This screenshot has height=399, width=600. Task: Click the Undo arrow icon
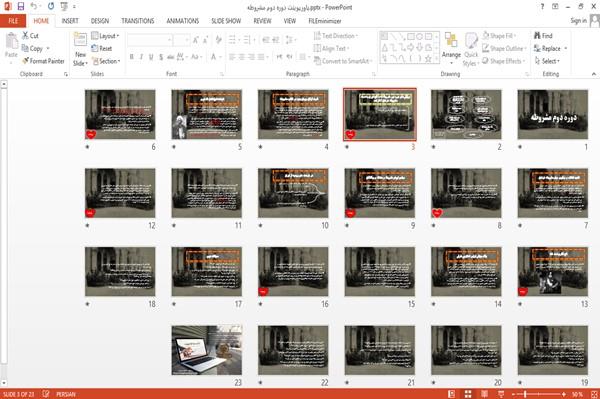[34, 6]
